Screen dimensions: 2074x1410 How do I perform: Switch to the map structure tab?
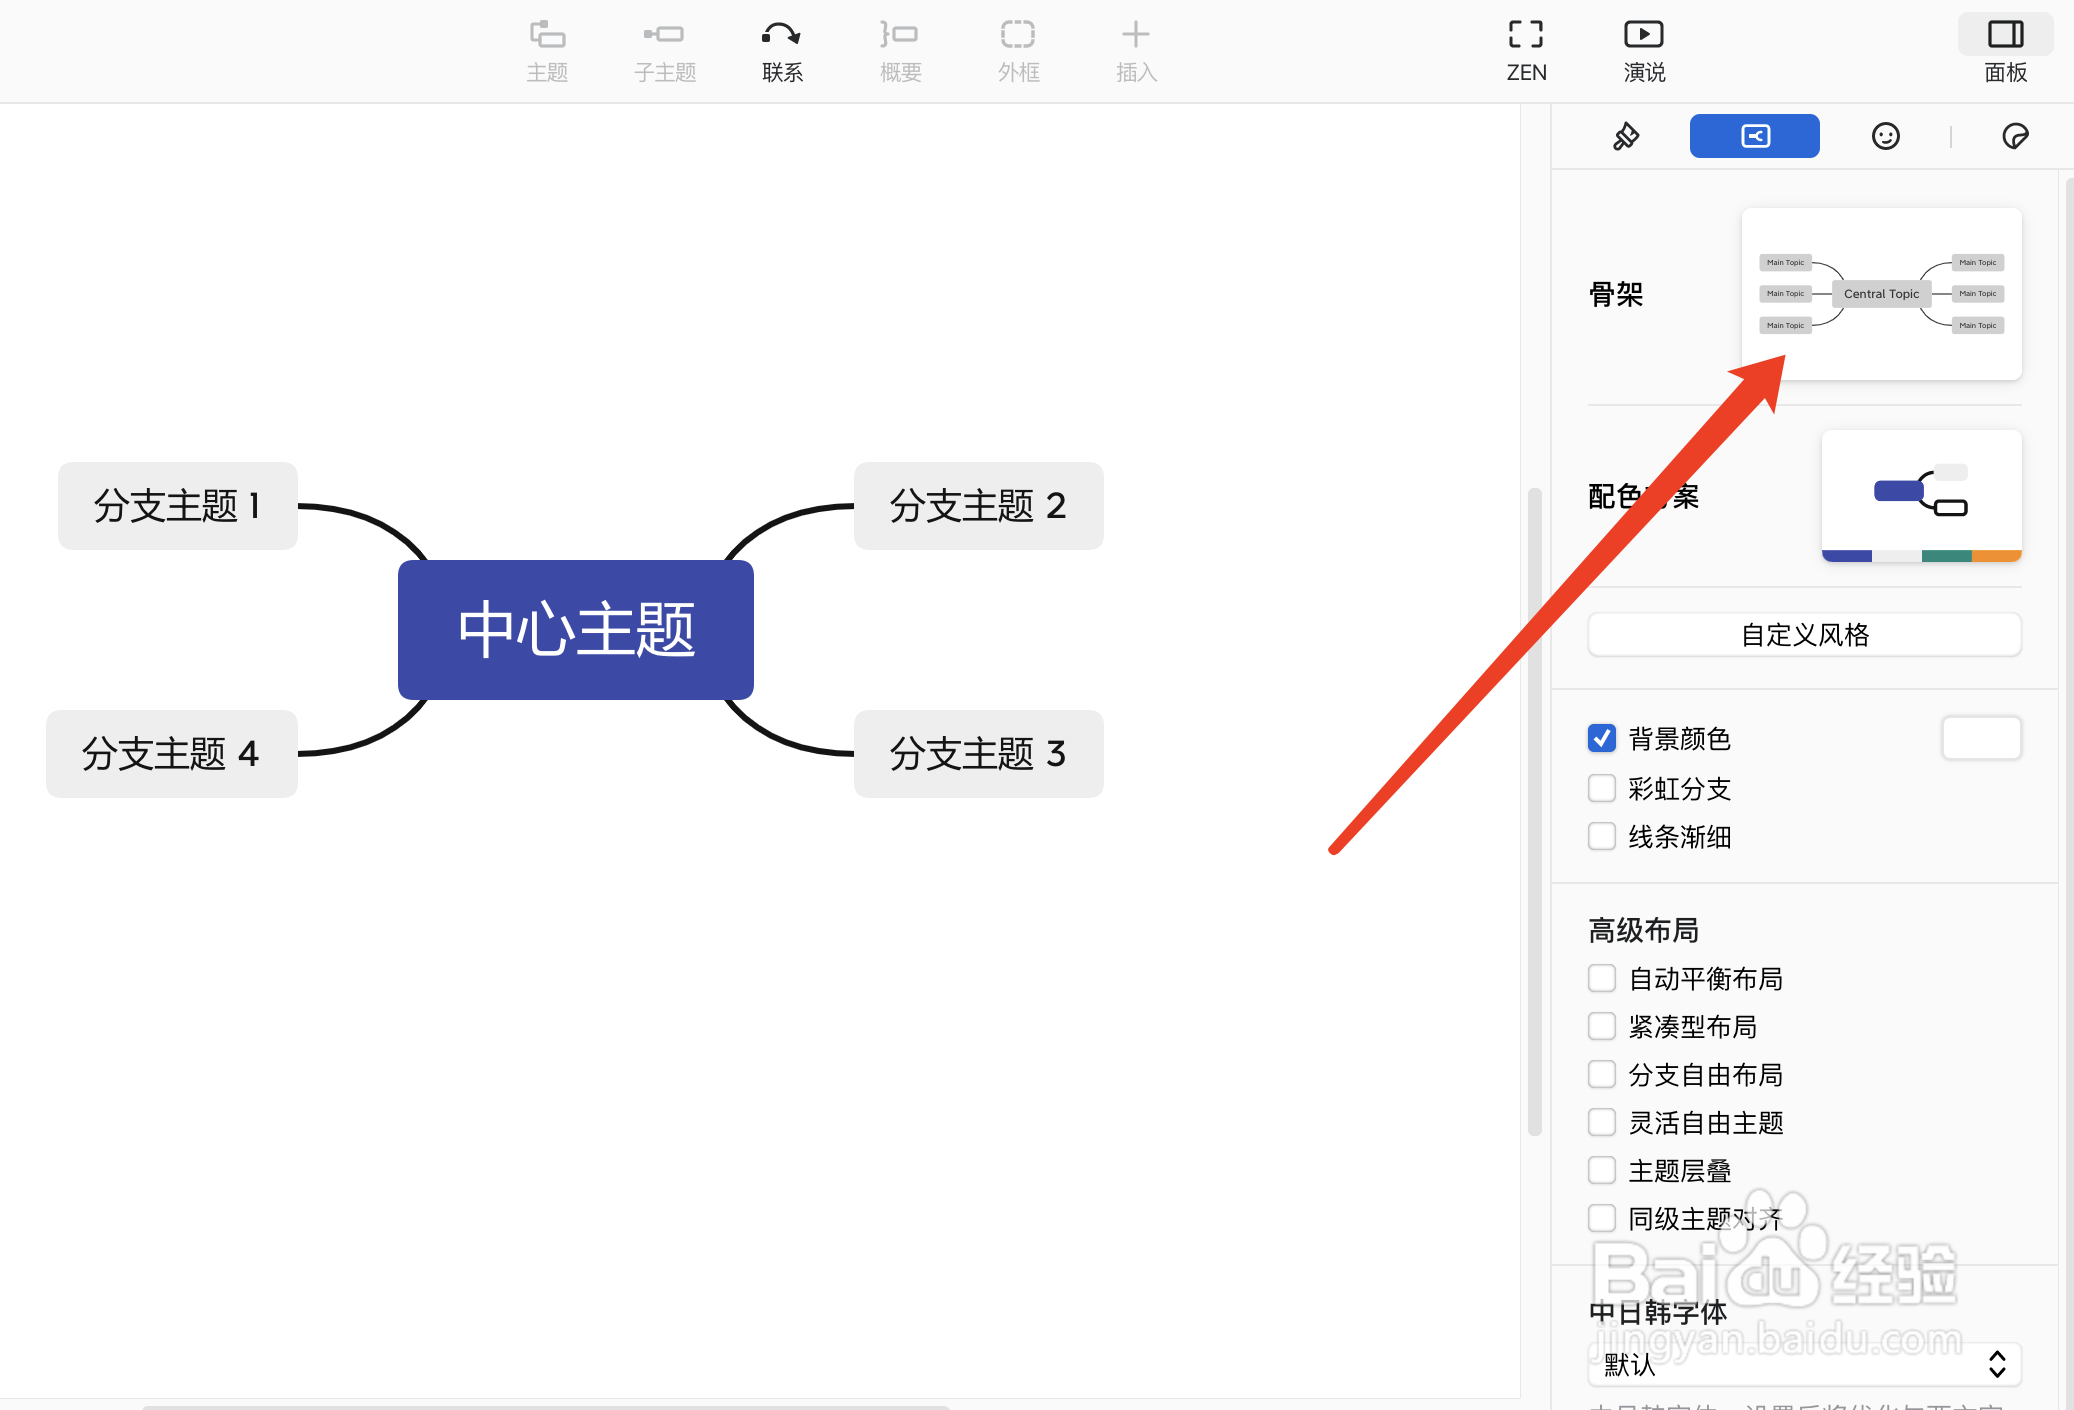tap(1754, 136)
